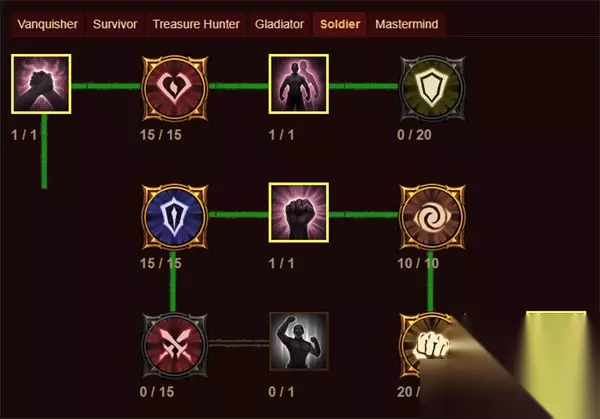
Task: Switch to the Survivor tab
Action: click(x=115, y=24)
